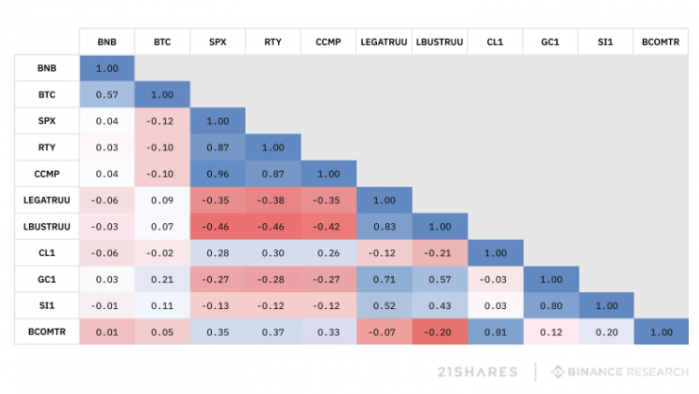Select the -0.46 LBUSTRUU-SPX cell
699x394 pixels.
[x=218, y=226]
